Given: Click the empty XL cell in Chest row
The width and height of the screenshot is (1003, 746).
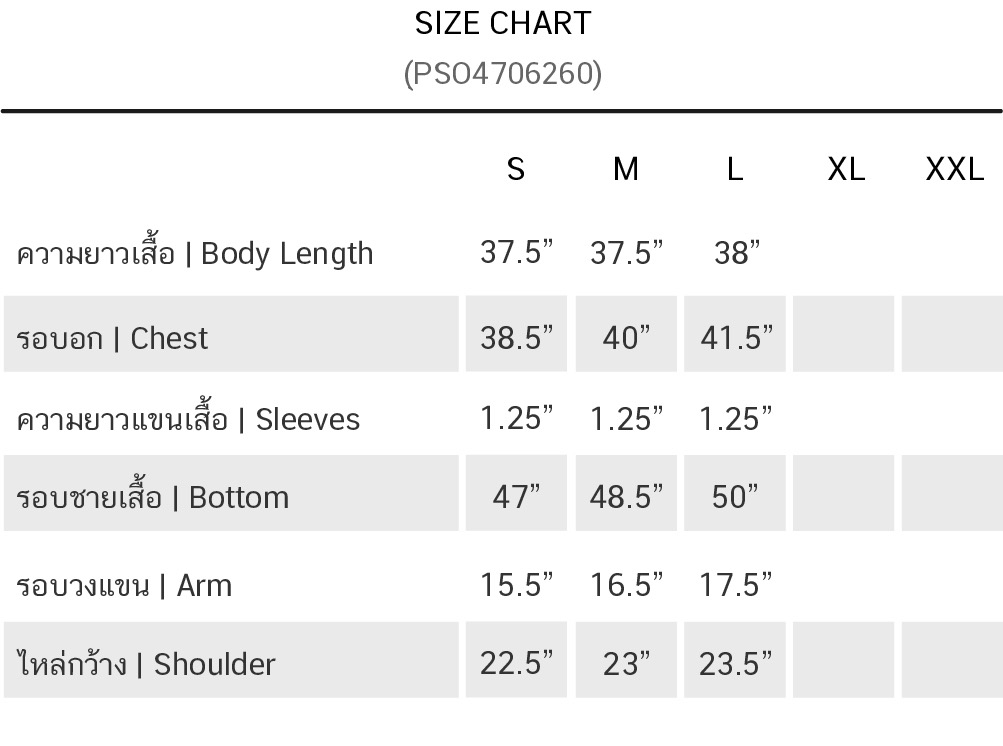Looking at the screenshot, I should [843, 334].
